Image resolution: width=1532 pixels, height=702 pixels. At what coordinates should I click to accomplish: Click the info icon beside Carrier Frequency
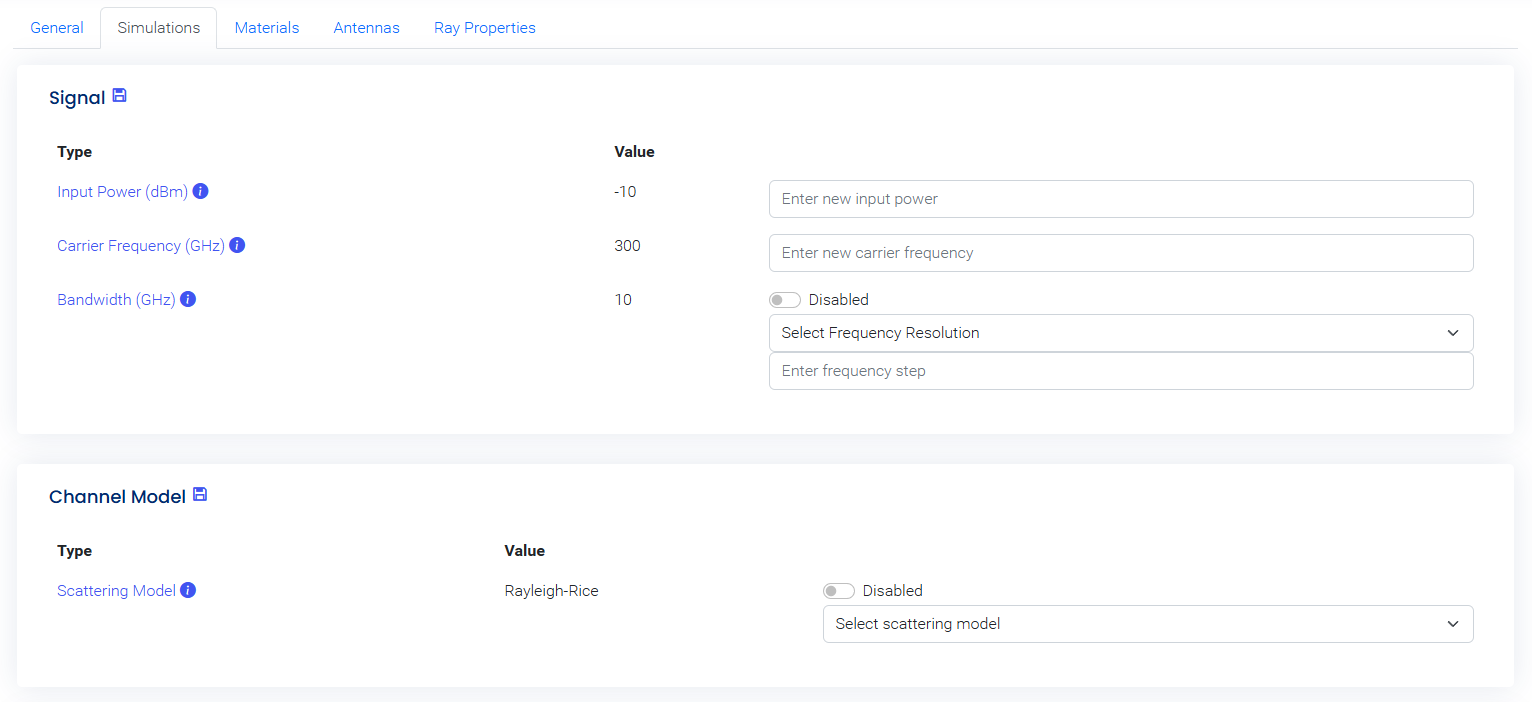coord(237,245)
